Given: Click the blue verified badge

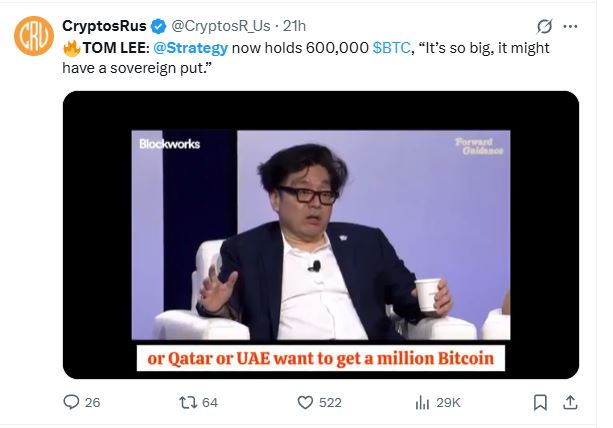Looking at the screenshot, I should [x=158, y=26].
